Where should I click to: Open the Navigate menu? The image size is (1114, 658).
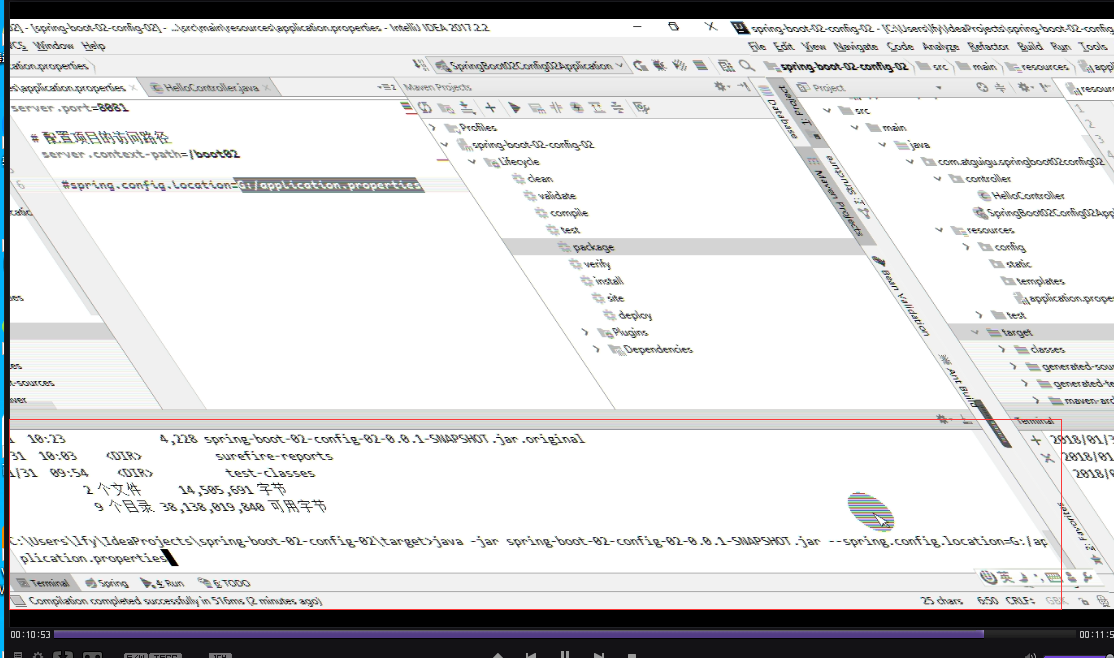point(855,46)
